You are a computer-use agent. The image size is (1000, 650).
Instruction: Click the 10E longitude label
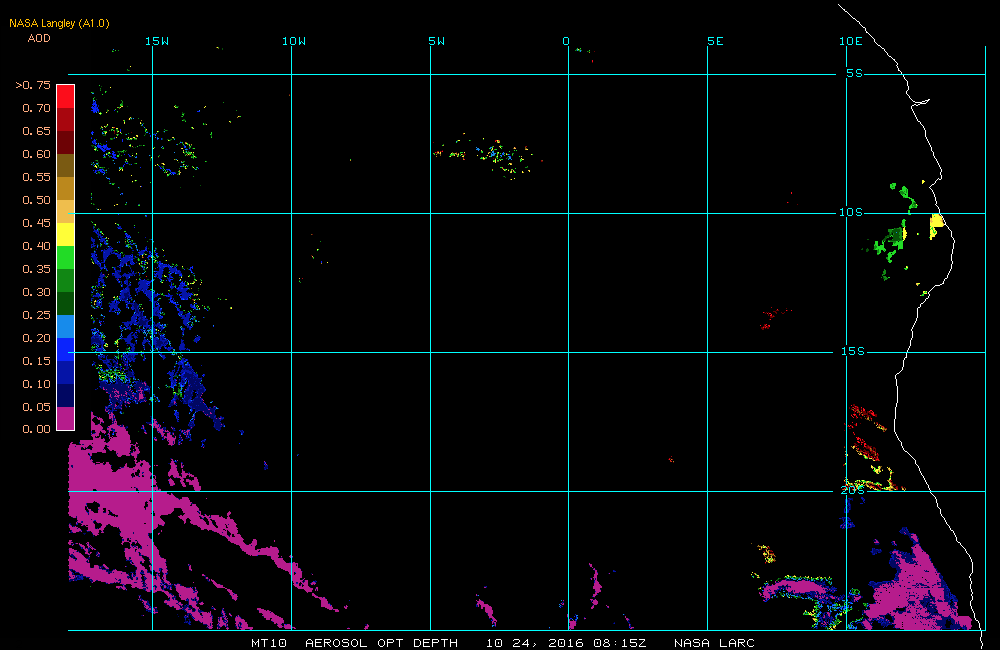click(851, 41)
